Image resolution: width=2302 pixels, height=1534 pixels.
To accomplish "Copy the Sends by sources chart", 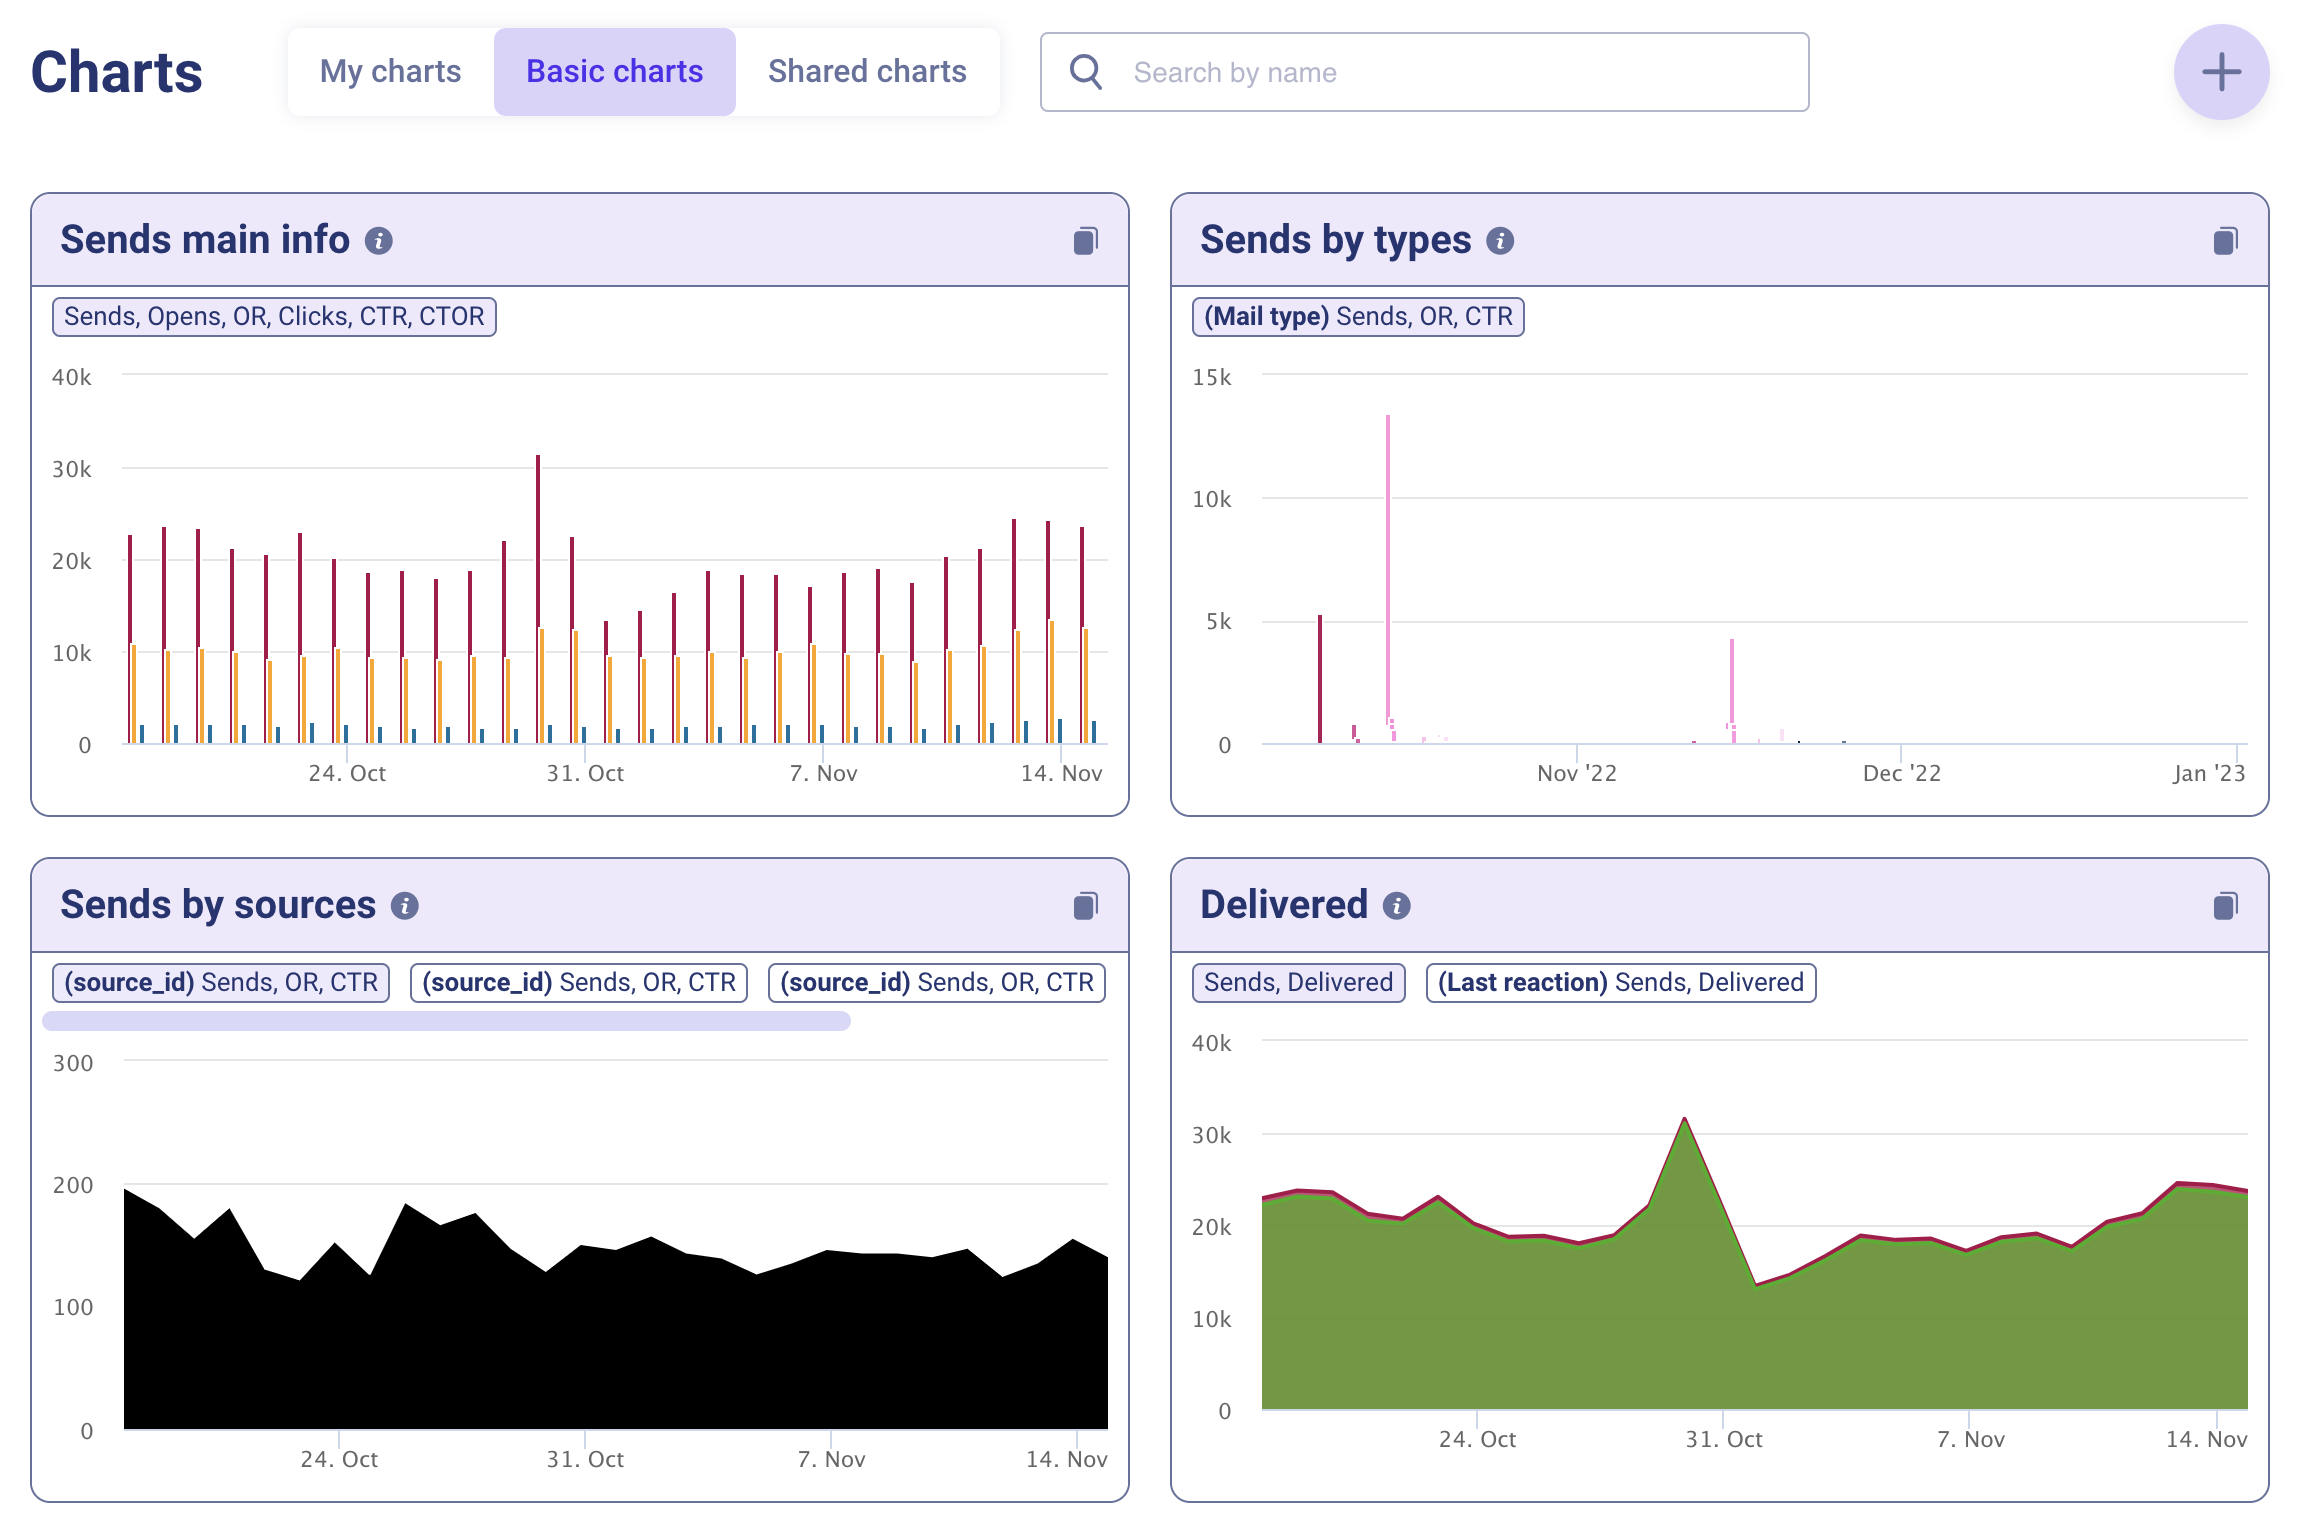I will point(1085,906).
